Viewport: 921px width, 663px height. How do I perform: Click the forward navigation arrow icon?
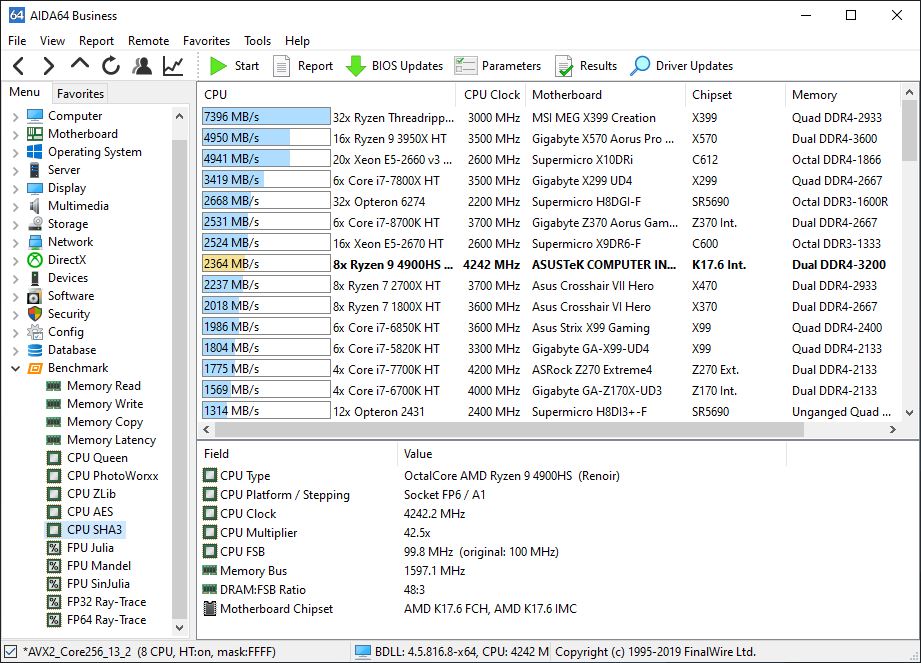tap(48, 66)
